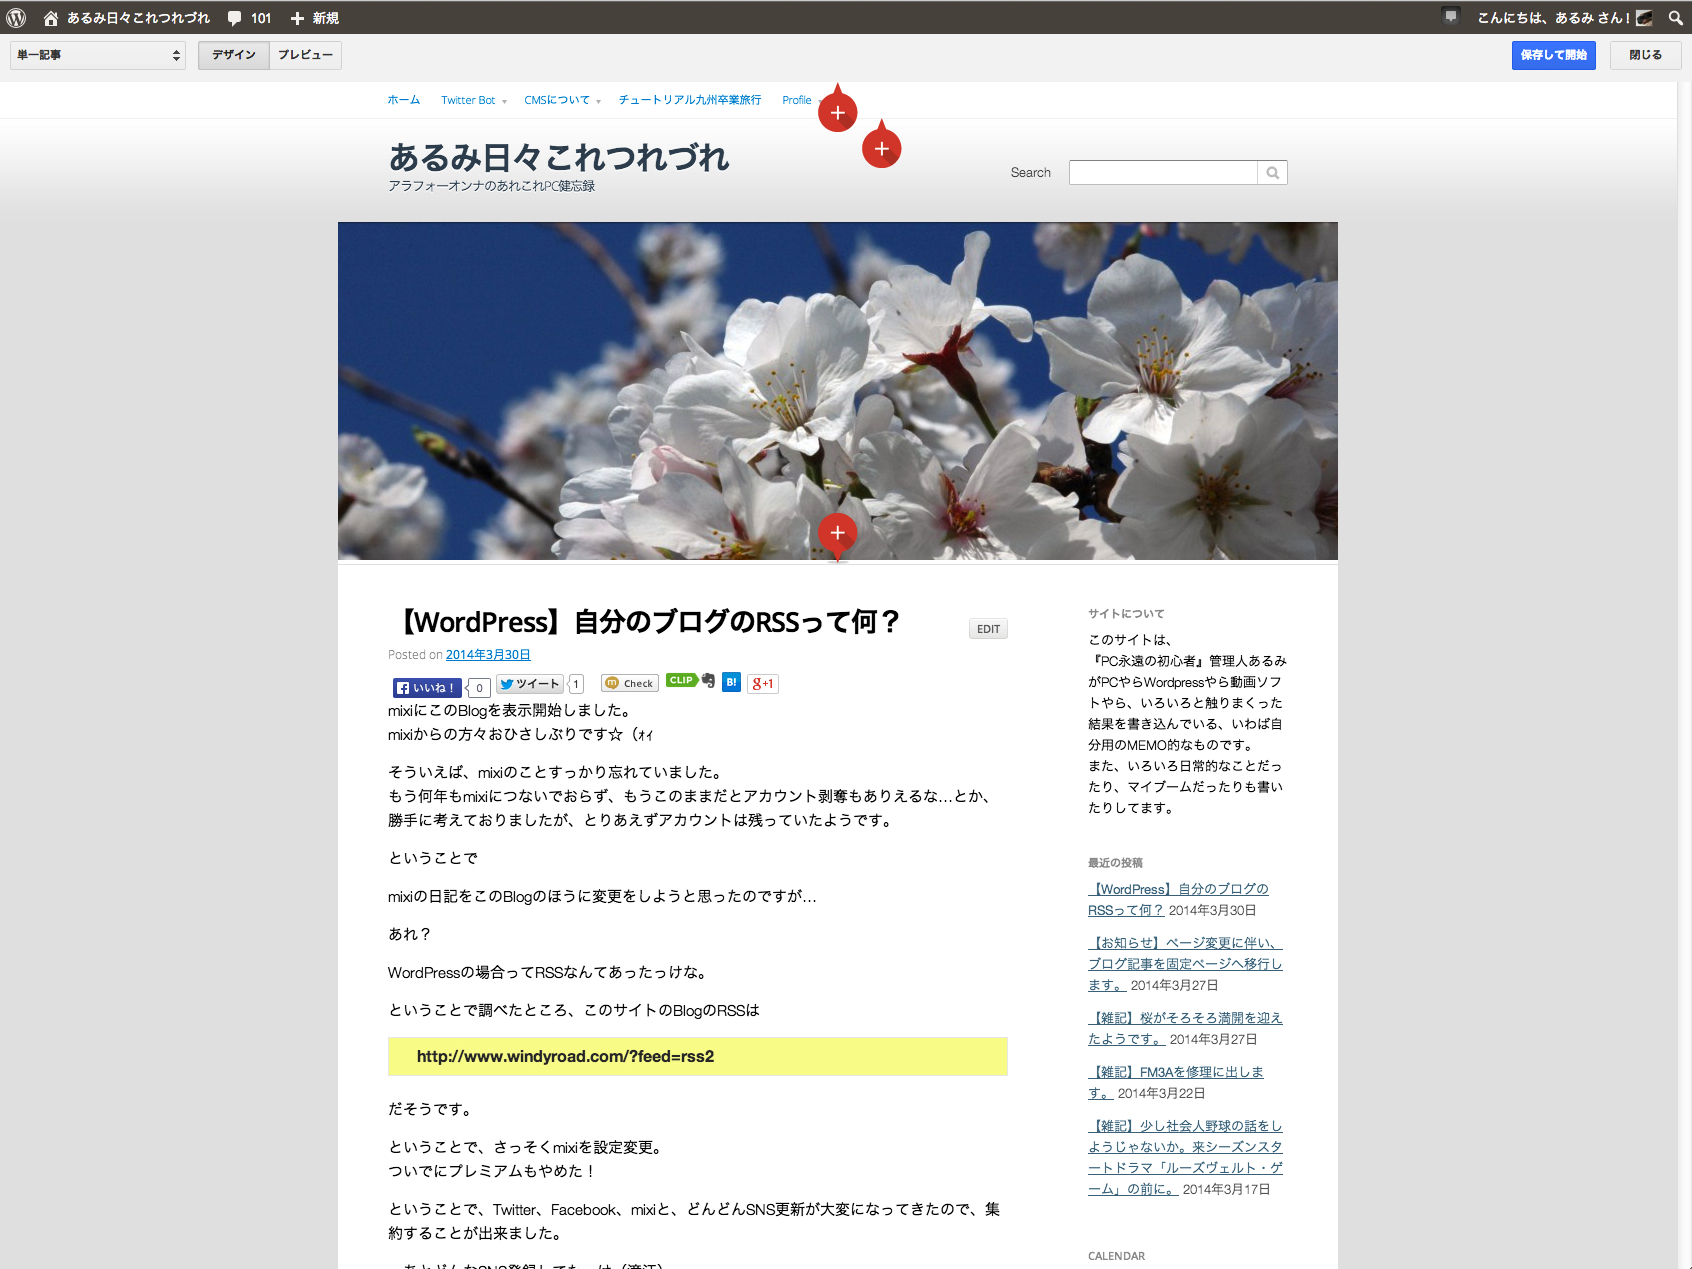Click the WordPress logo in admin bar
1692x1269 pixels.
click(16, 18)
